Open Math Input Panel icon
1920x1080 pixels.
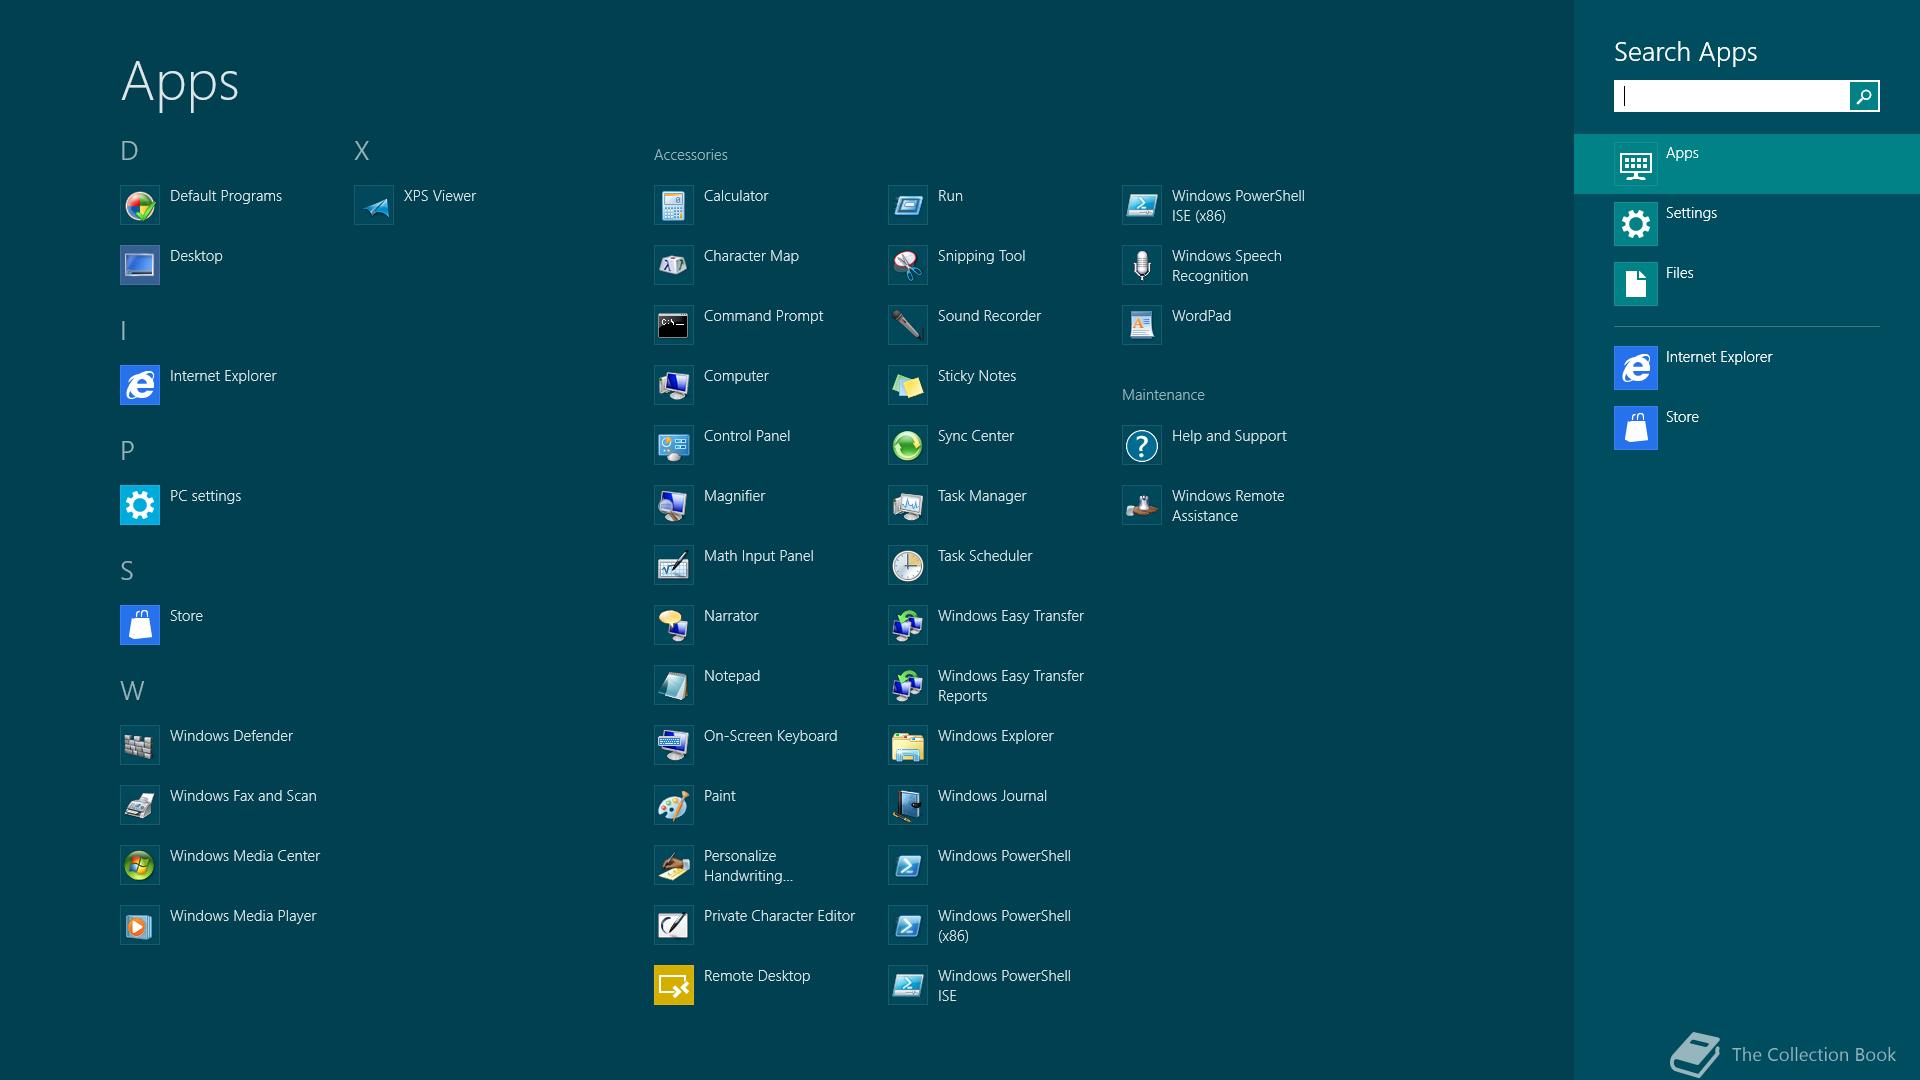(x=673, y=565)
